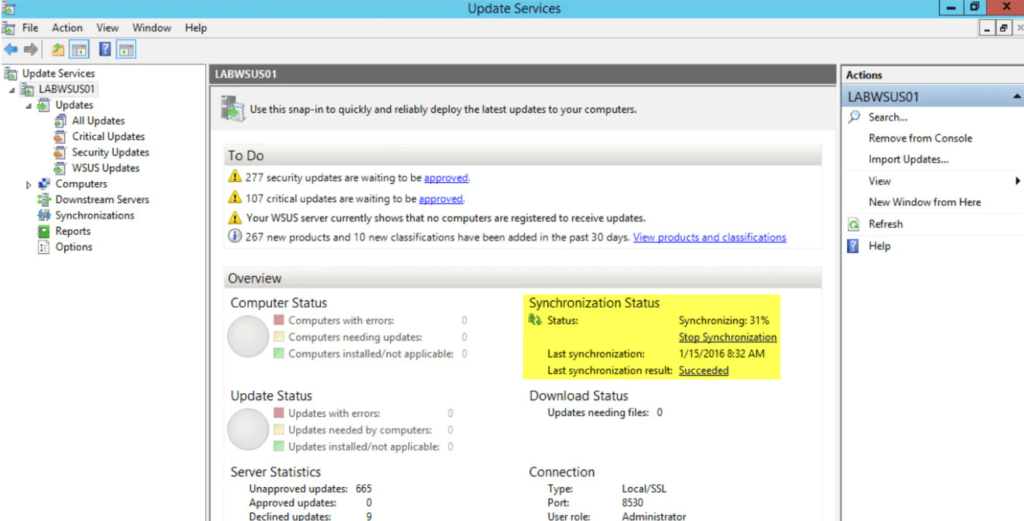
Task: Toggle Show/Hide Action Pane toolbar icon
Action: point(127,50)
